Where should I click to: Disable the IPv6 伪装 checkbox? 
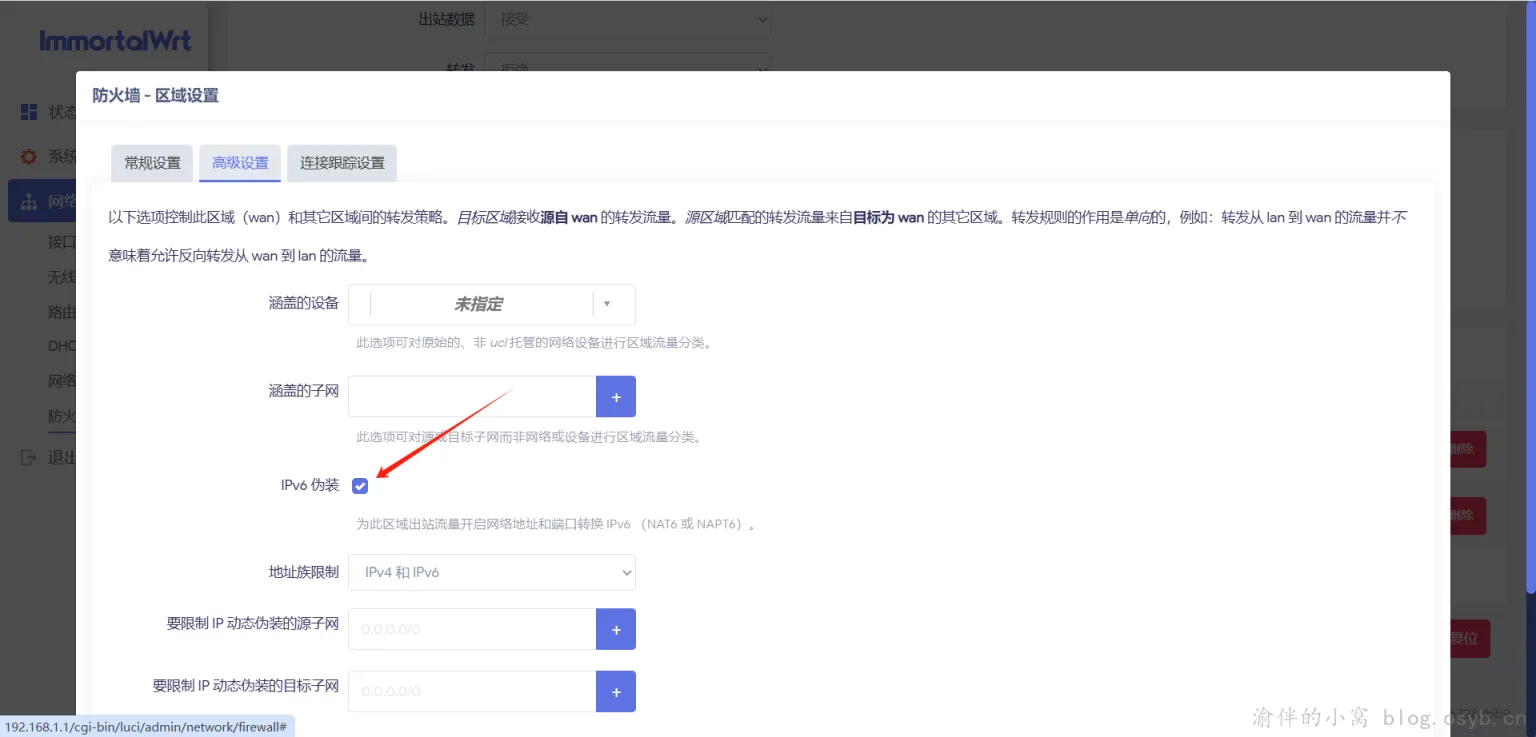click(x=360, y=485)
